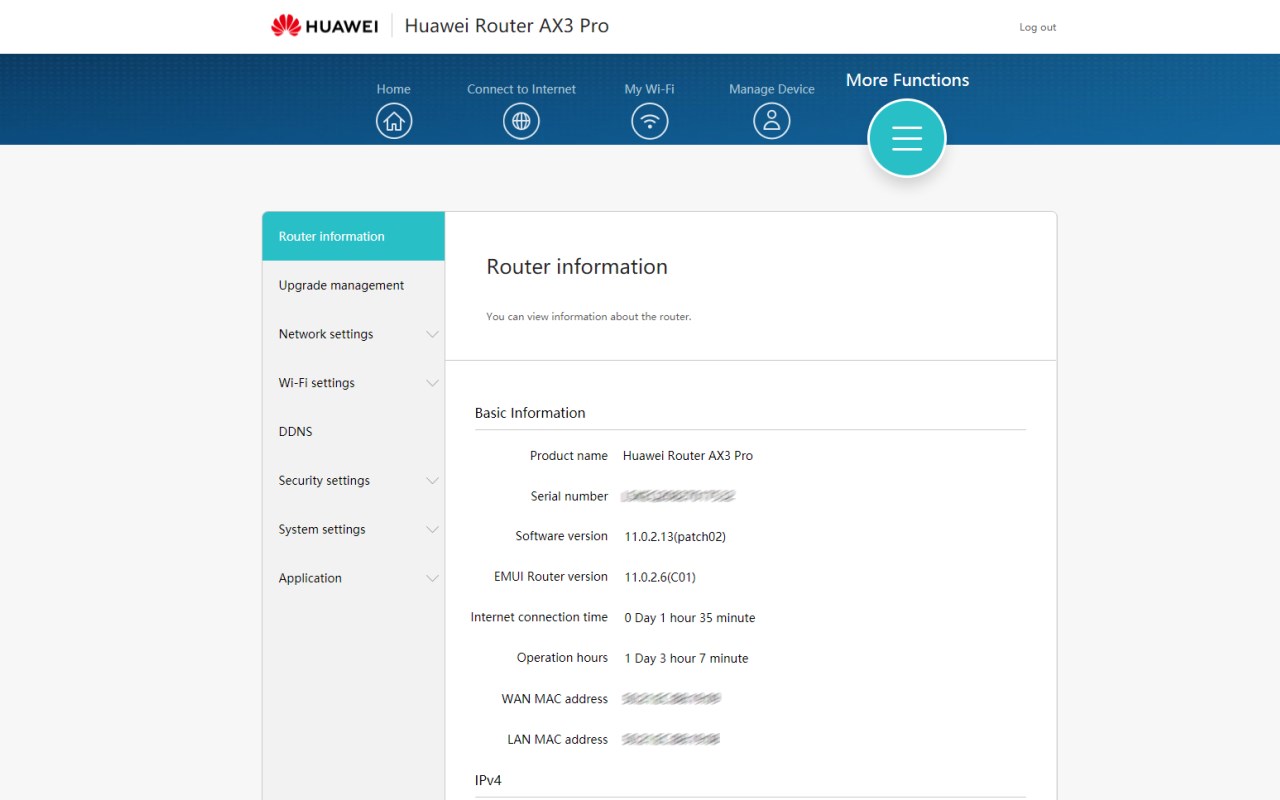Open Network settings menu label
Screen dimensions: 1280x800
326,334
